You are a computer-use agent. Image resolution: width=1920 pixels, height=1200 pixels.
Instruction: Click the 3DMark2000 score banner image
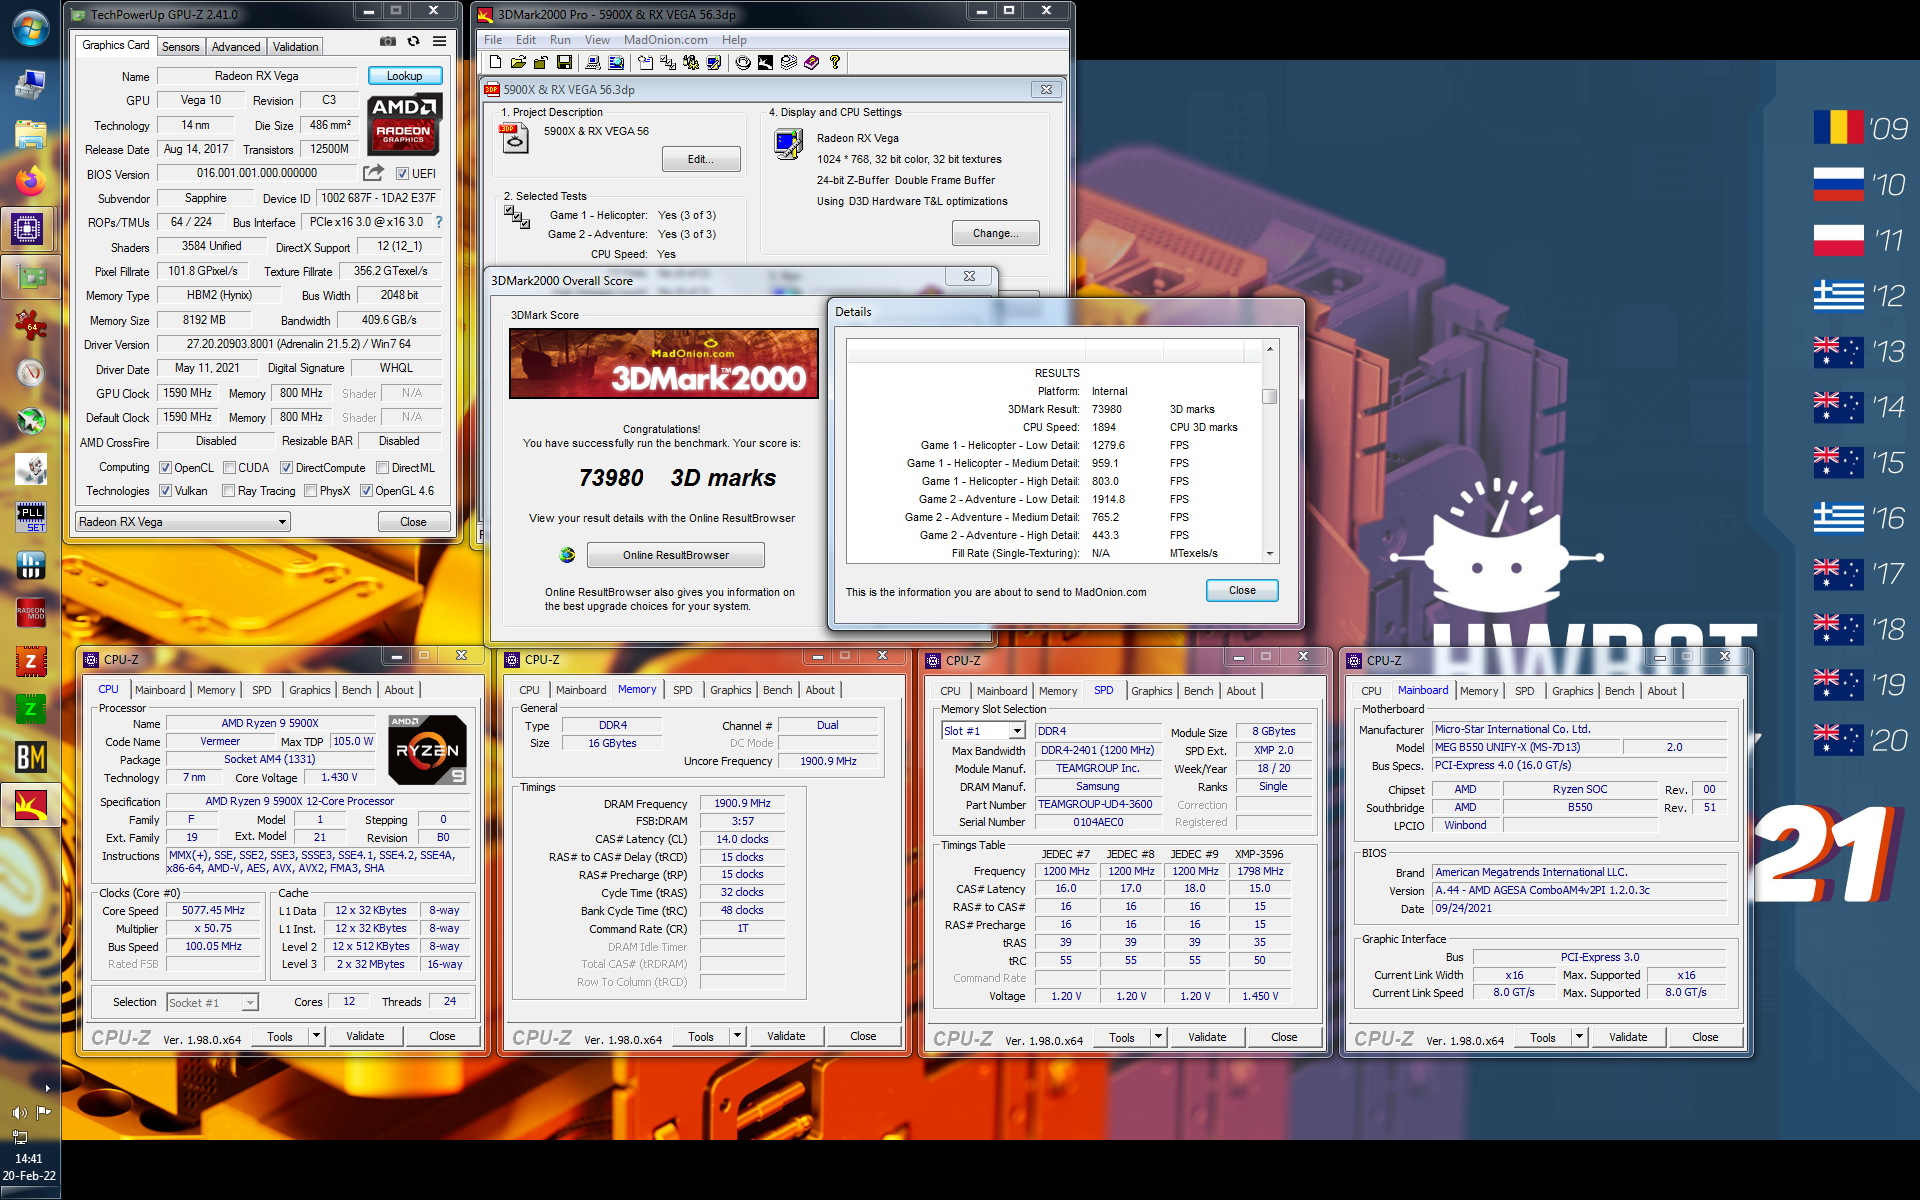pos(664,364)
